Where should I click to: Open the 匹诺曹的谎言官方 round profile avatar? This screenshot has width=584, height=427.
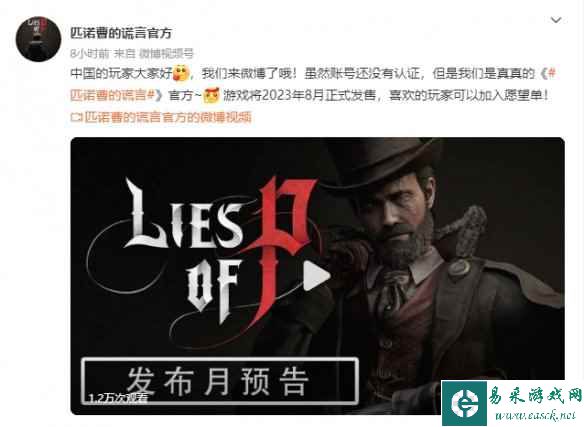pyautogui.click(x=38, y=39)
